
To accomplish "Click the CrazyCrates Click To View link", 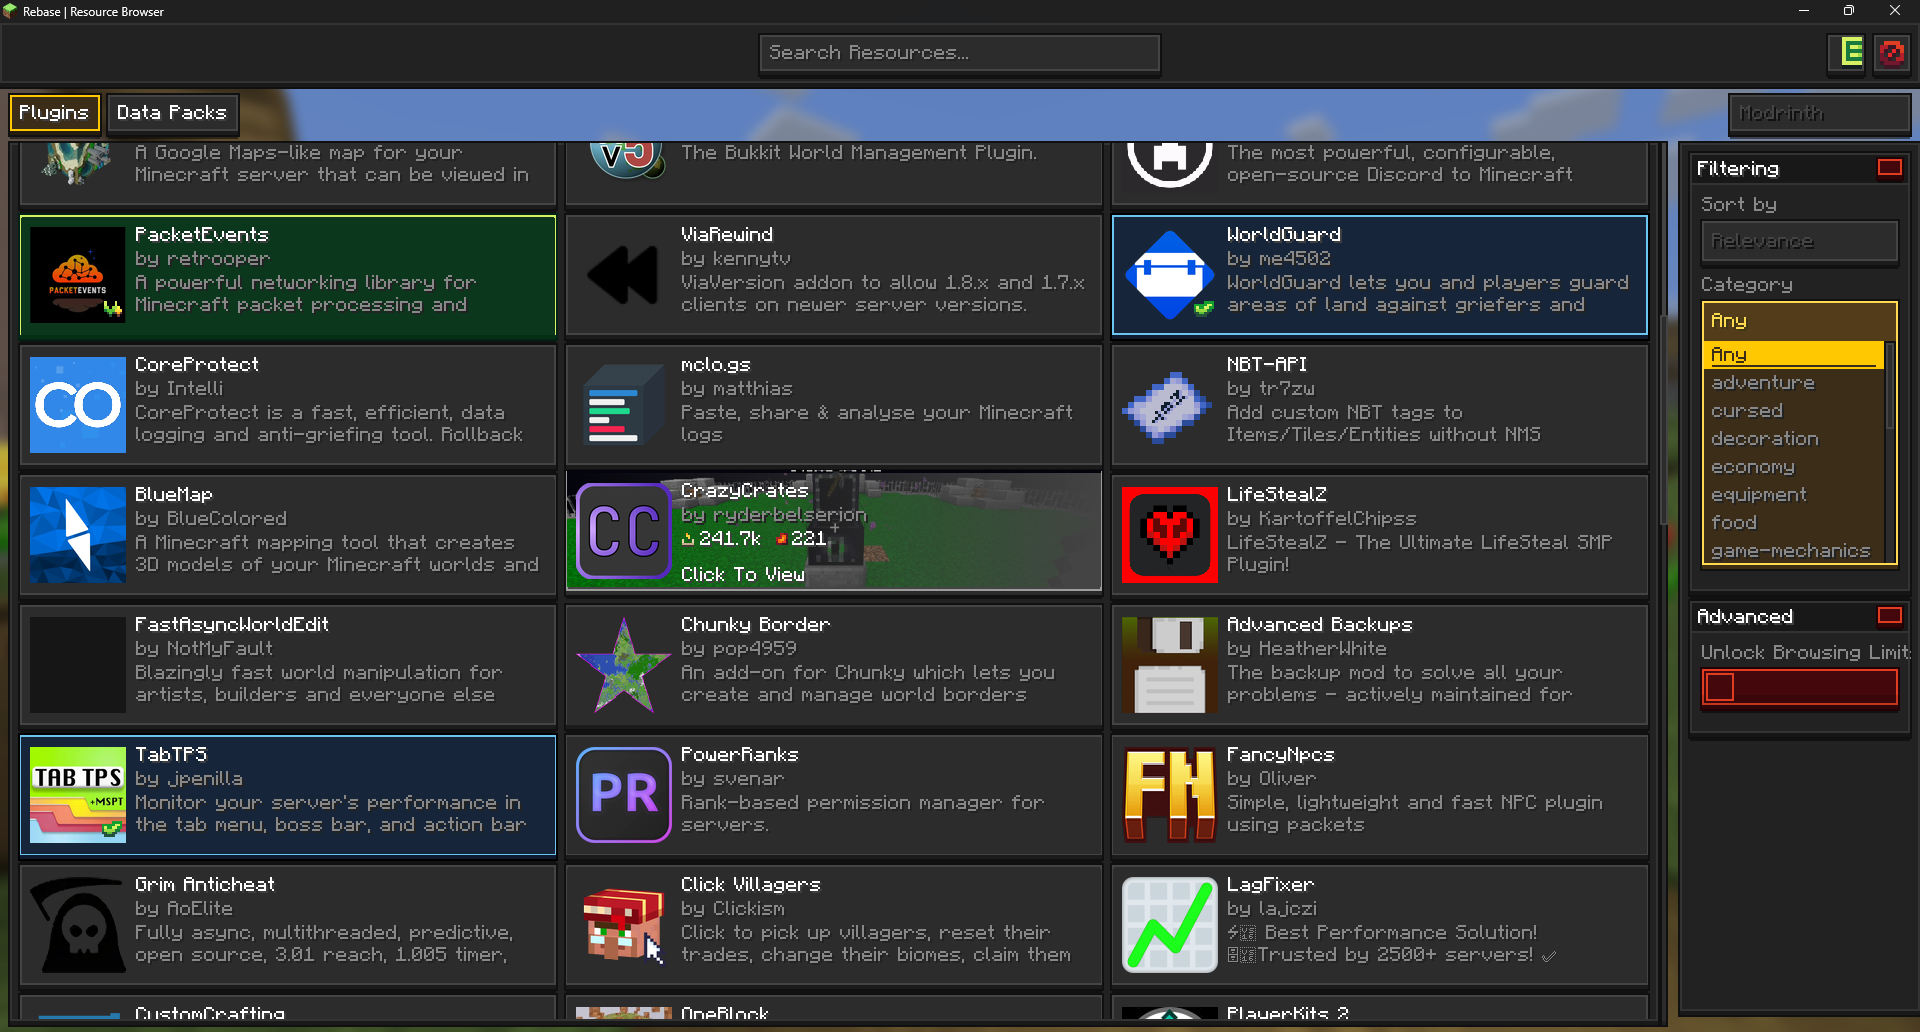I will point(742,574).
